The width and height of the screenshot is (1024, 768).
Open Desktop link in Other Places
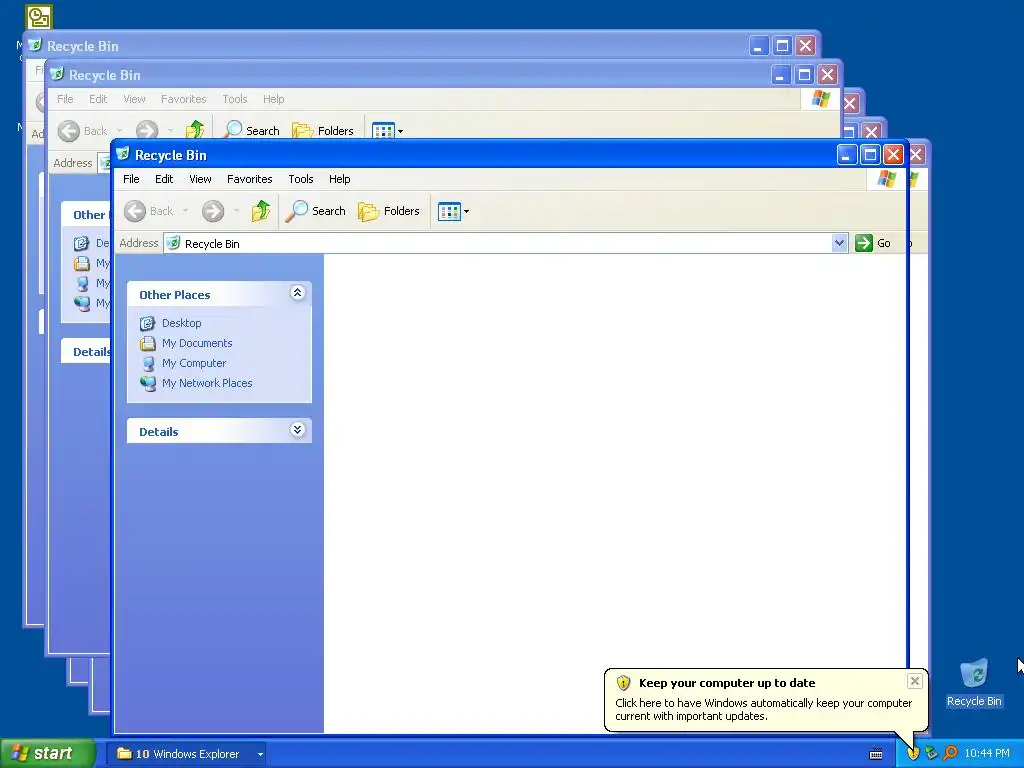182,323
